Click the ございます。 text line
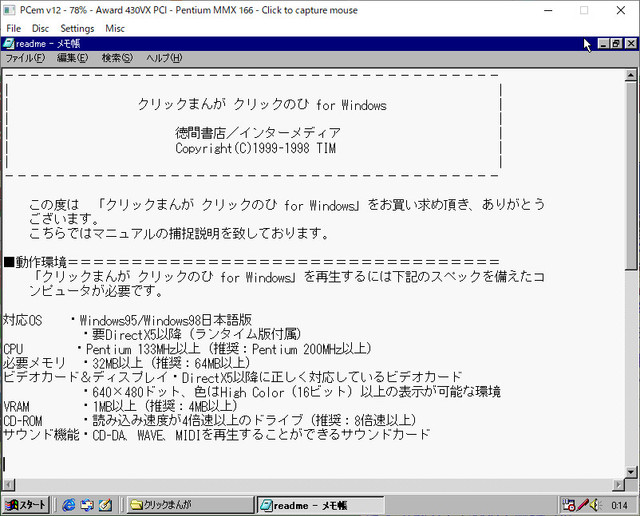The width and height of the screenshot is (640, 516). 64,219
